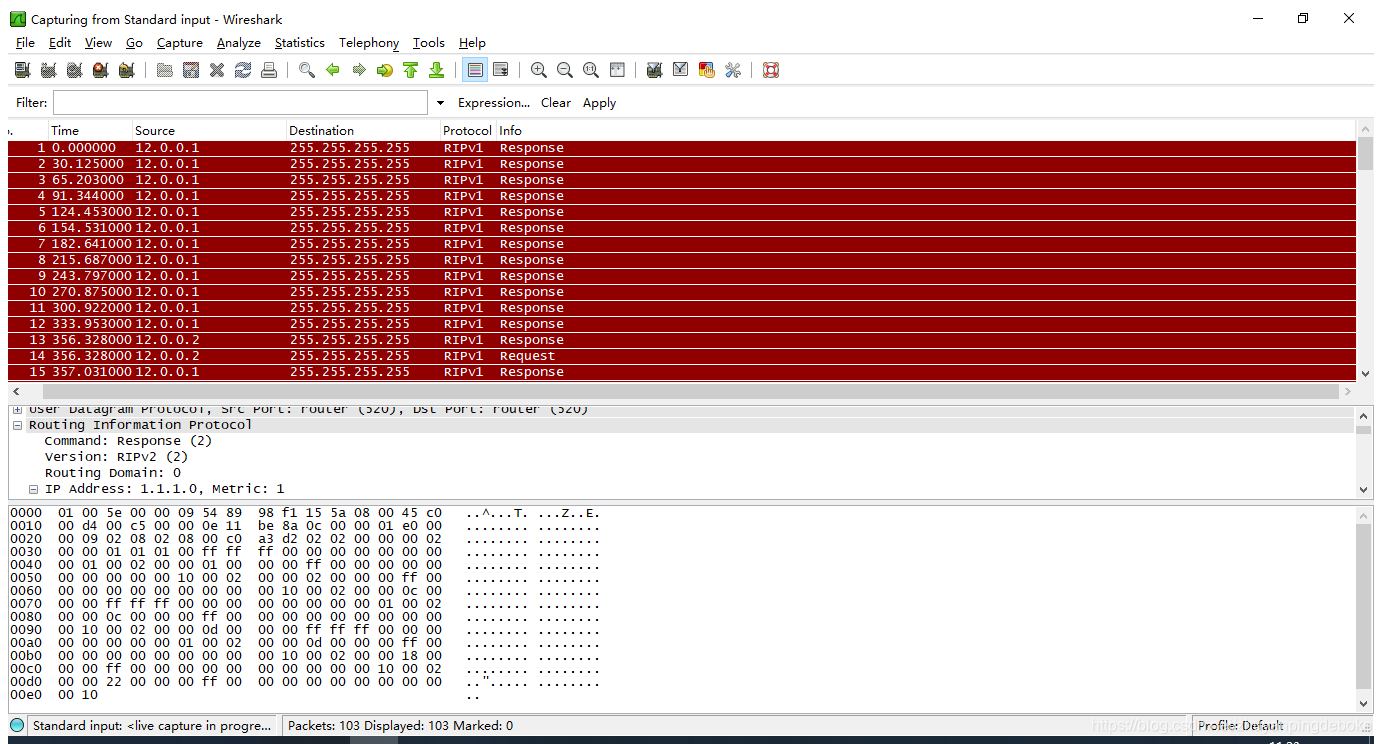Collapse the IP Address 1.1.1.0 entry

point(34,489)
